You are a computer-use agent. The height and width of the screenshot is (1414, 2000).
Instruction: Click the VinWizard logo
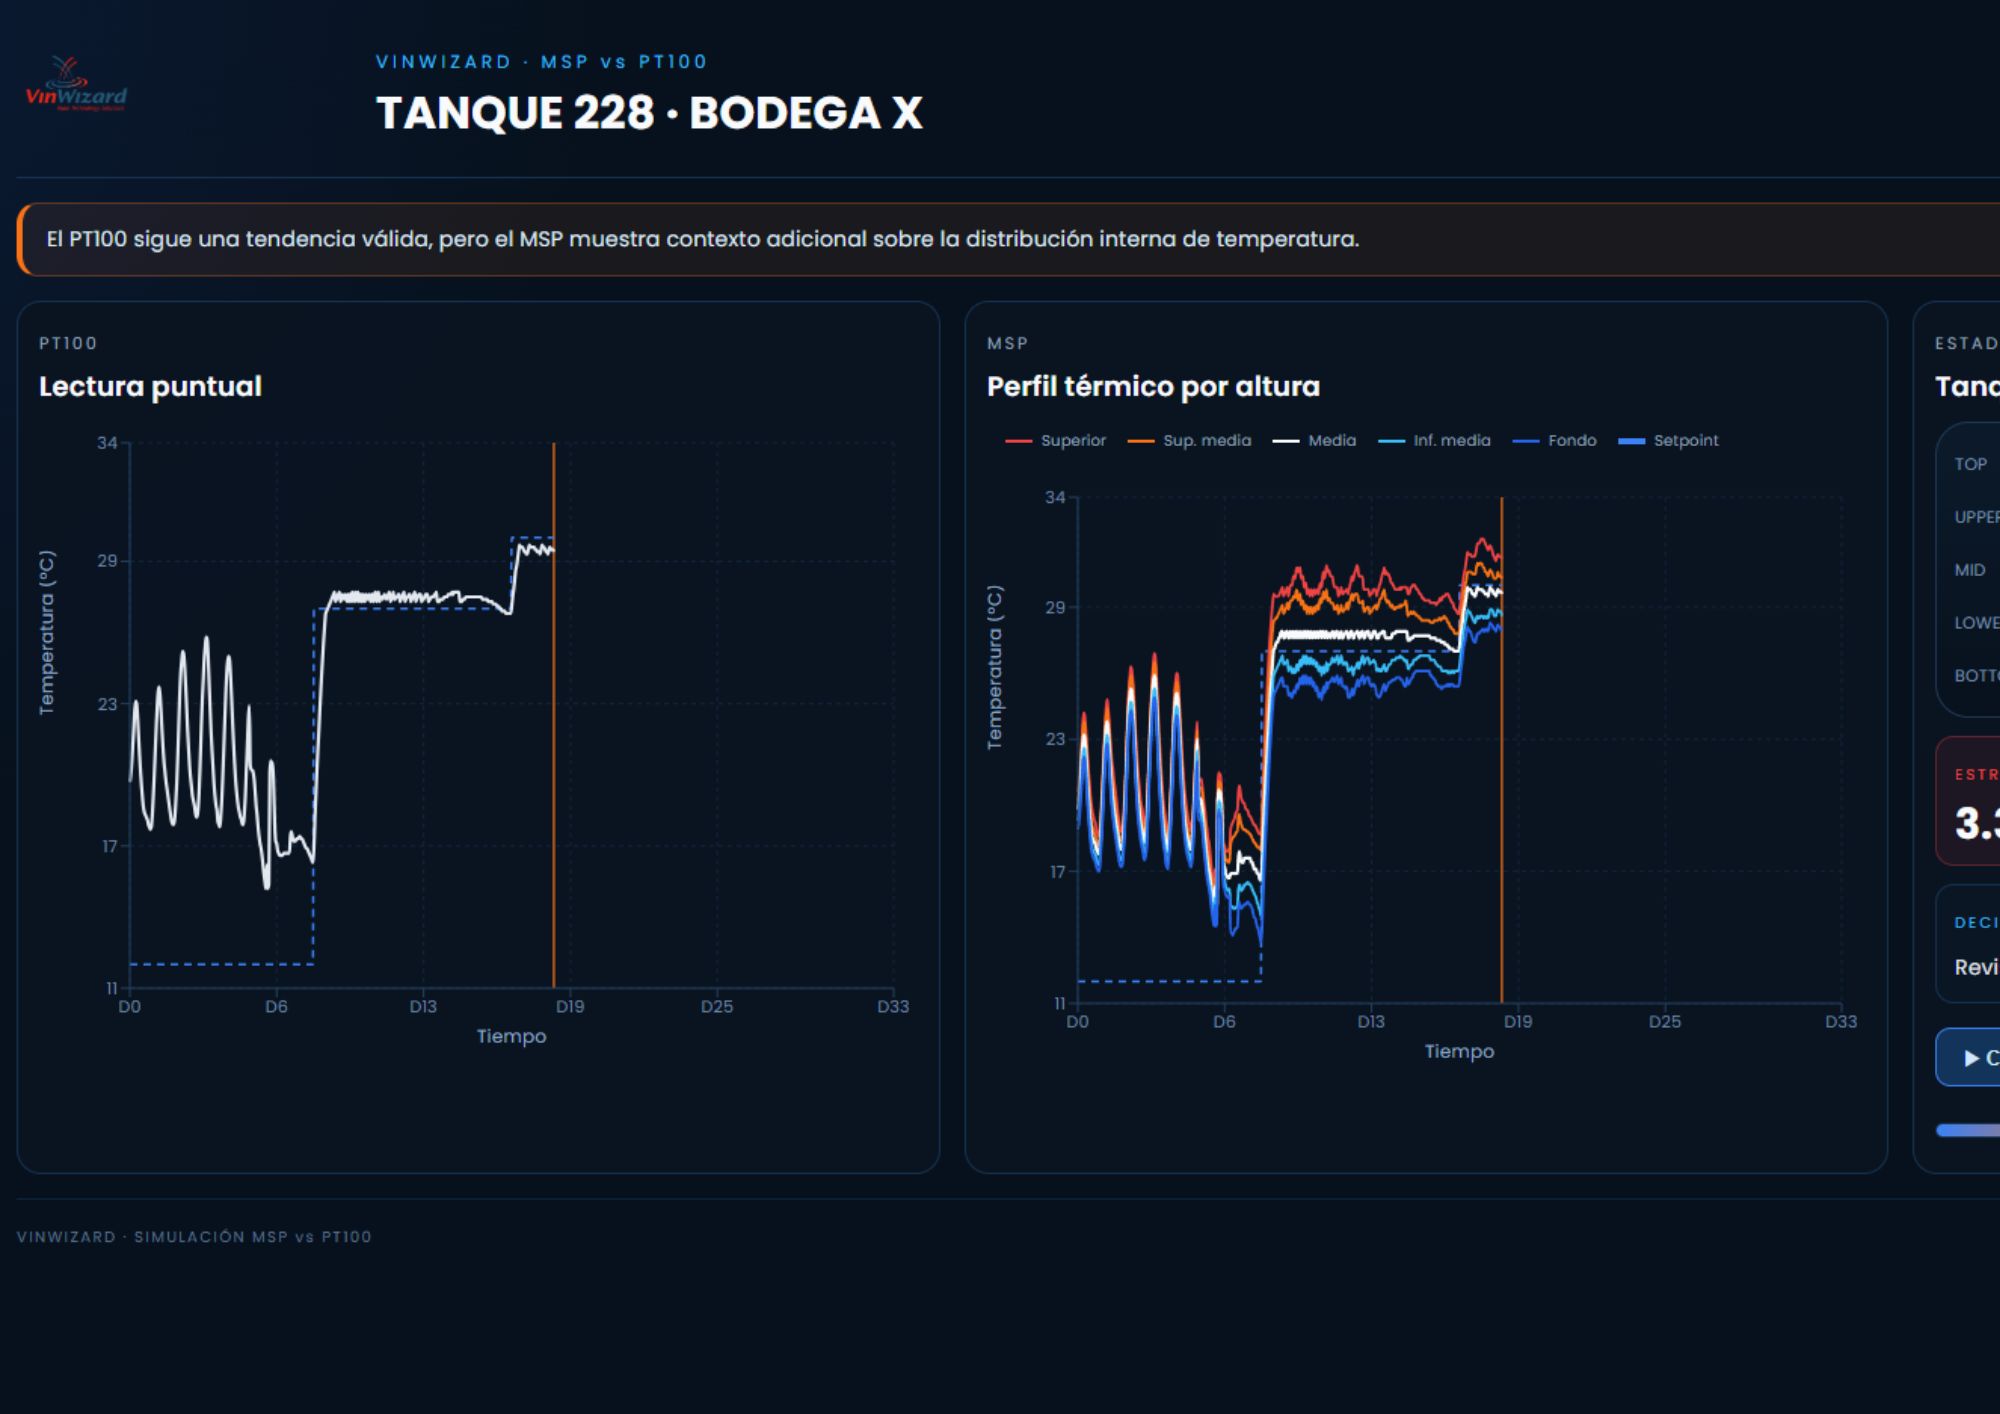tap(76, 85)
